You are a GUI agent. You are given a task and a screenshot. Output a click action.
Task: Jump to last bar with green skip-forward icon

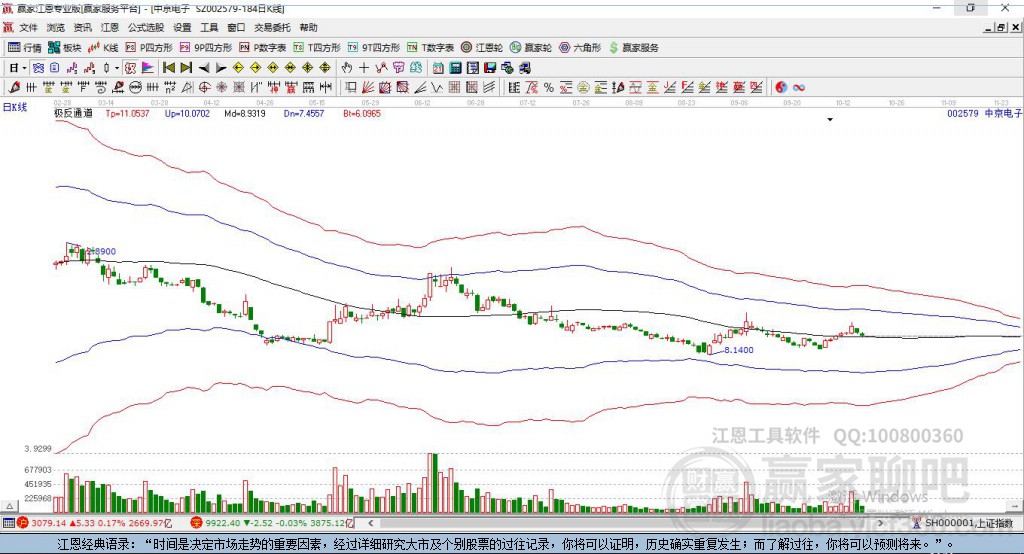click(x=186, y=68)
